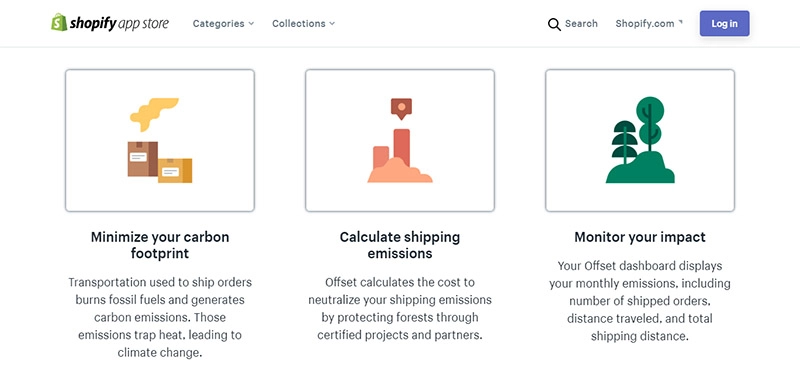Click the chevron next to Collections
This screenshot has width=800, height=366.
pyautogui.click(x=332, y=23)
